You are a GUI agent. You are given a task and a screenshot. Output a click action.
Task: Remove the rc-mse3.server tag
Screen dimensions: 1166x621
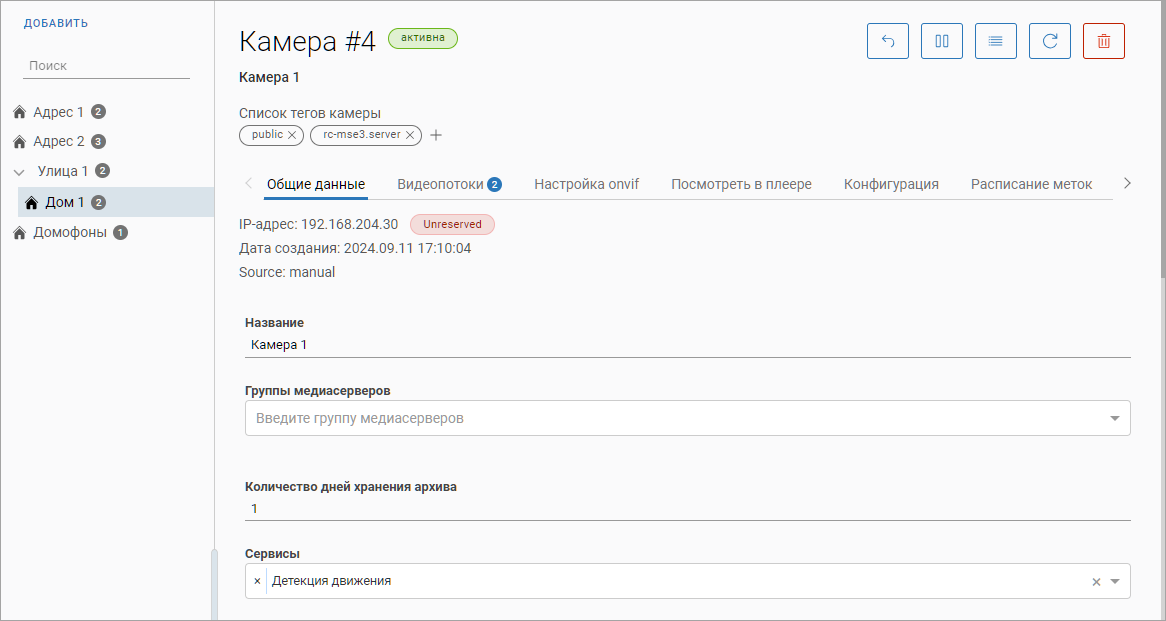[x=410, y=135]
